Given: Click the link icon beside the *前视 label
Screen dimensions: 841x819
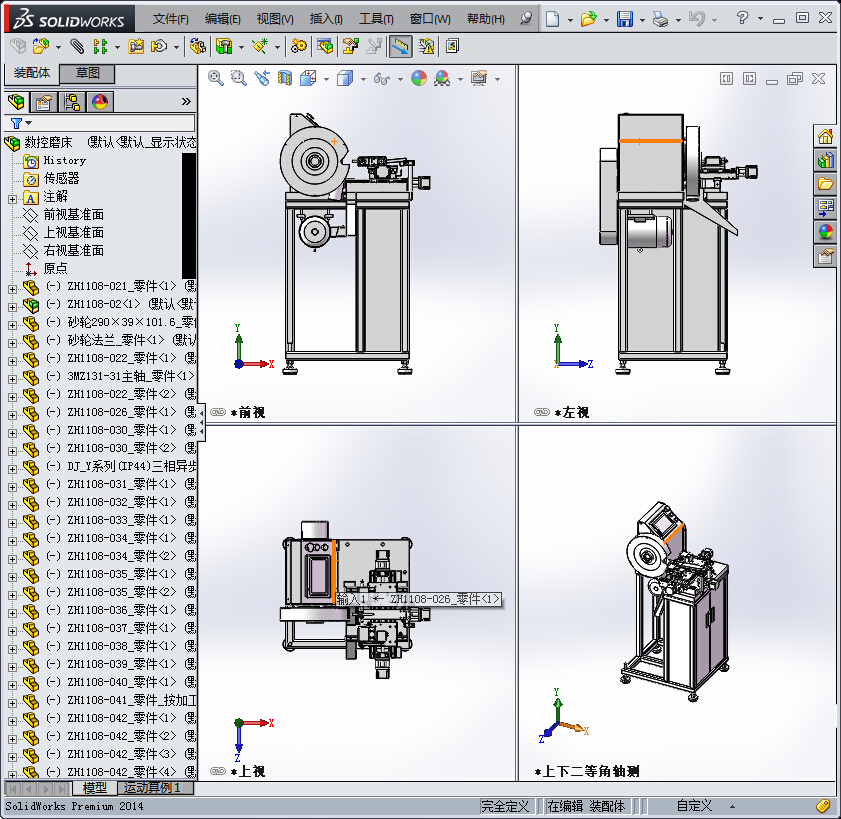Looking at the screenshot, I should tap(218, 412).
